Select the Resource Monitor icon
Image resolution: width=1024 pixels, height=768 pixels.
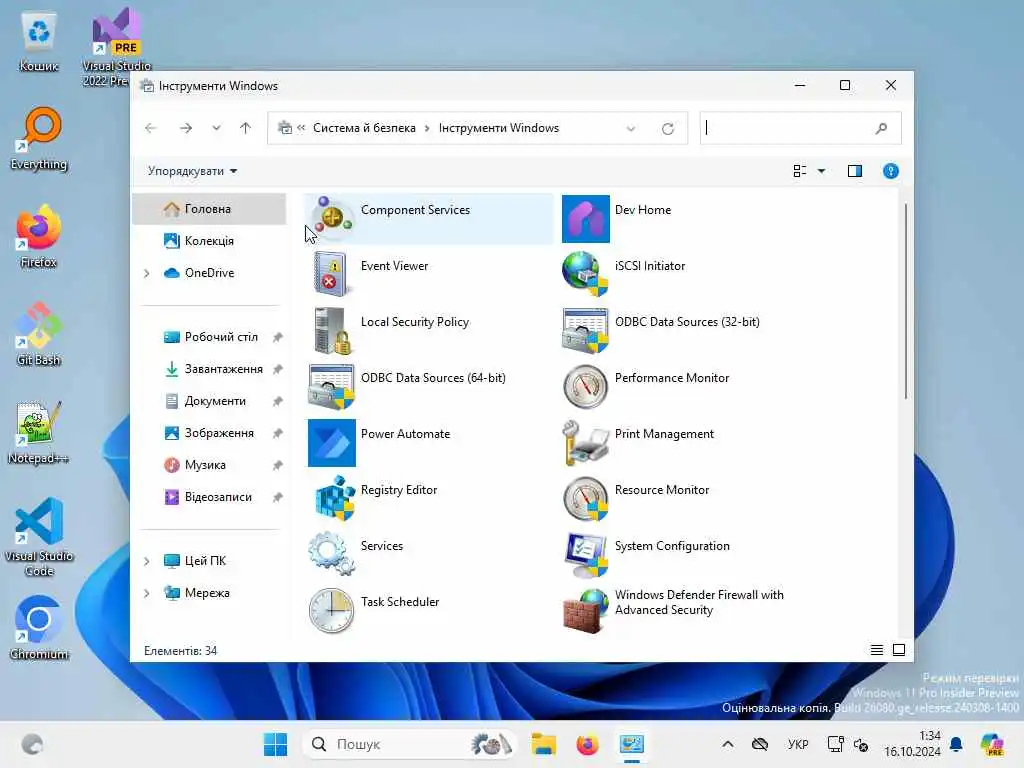pyautogui.click(x=585, y=498)
